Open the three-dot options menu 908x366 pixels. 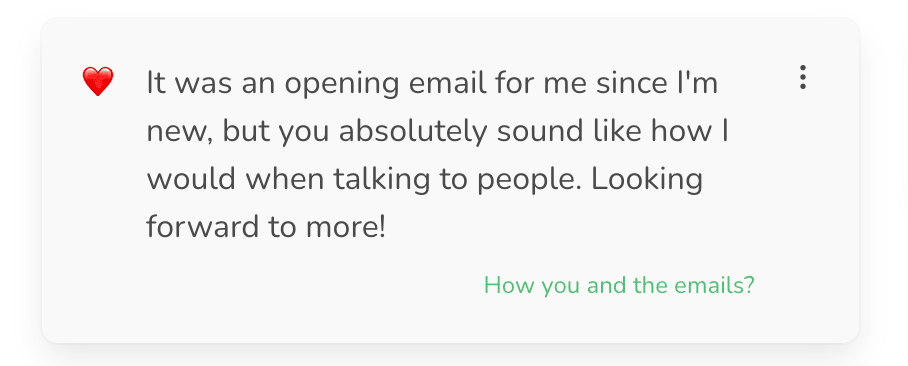[803, 77]
